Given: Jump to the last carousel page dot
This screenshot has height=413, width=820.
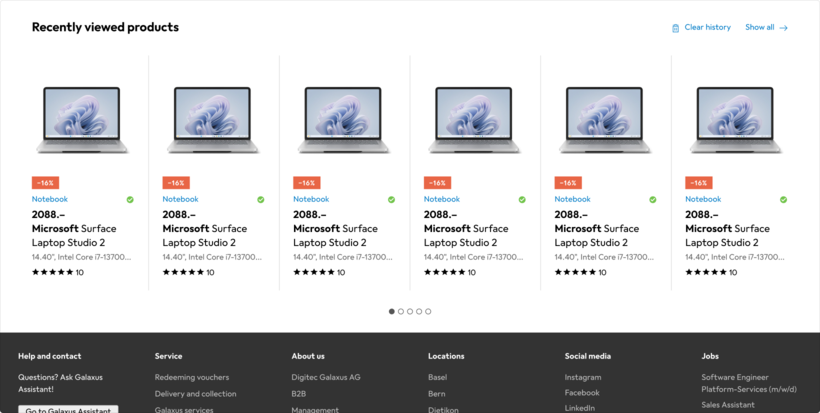Looking at the screenshot, I should (x=428, y=312).
